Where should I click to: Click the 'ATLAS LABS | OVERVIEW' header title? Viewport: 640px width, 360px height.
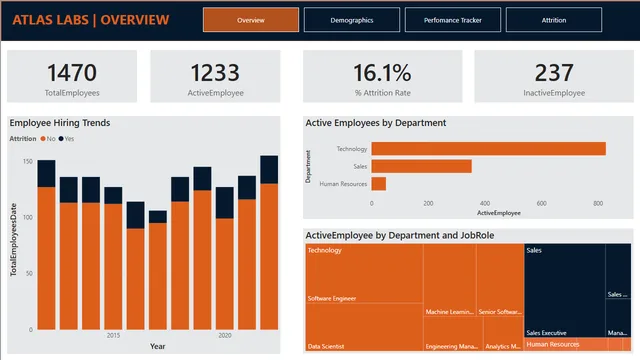click(x=91, y=20)
